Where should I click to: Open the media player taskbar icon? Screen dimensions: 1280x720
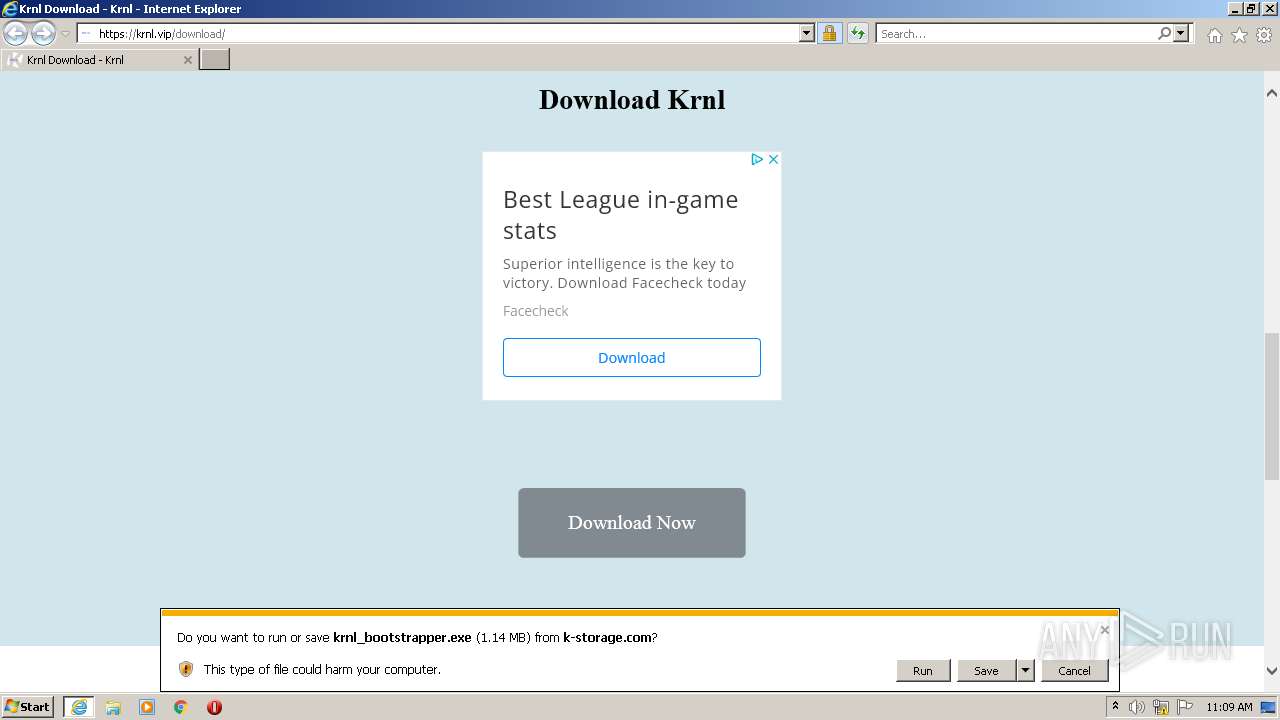[x=147, y=707]
